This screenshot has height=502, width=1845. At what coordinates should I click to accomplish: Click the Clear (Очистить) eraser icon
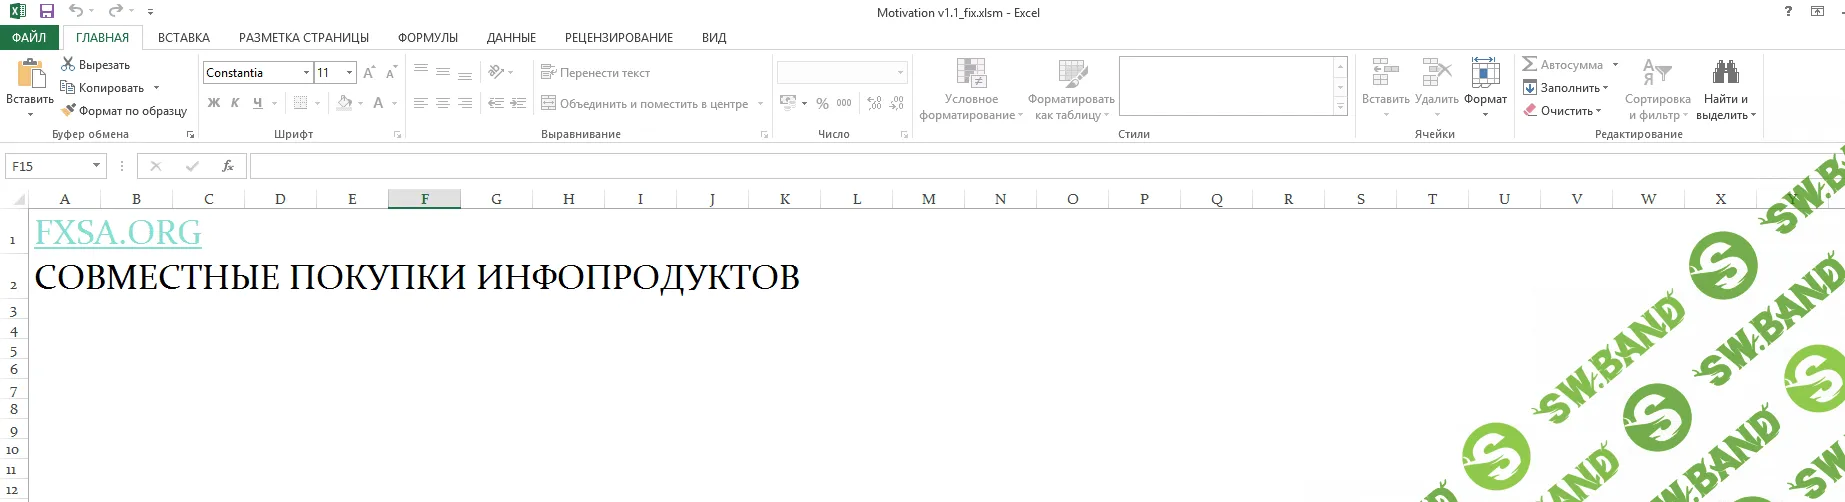pyautogui.click(x=1530, y=111)
